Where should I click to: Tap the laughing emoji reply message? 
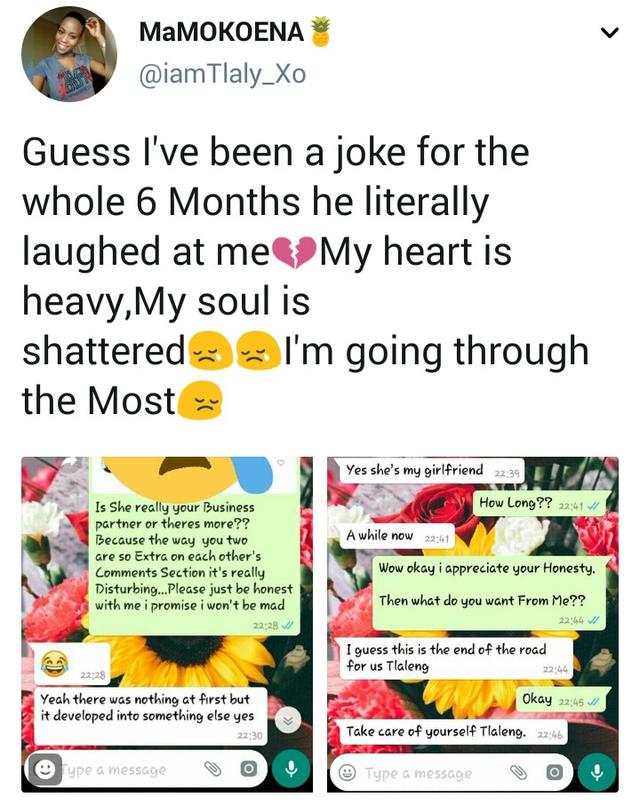[x=66, y=664]
